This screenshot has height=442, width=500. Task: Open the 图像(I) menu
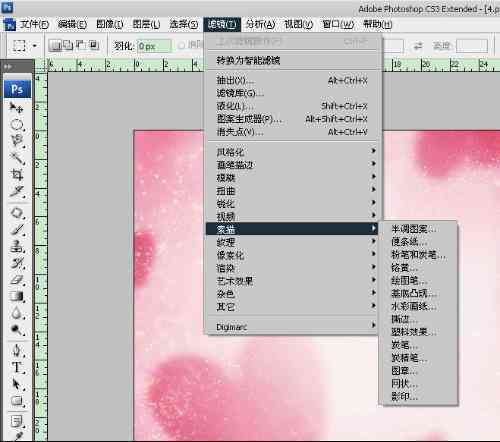point(109,24)
